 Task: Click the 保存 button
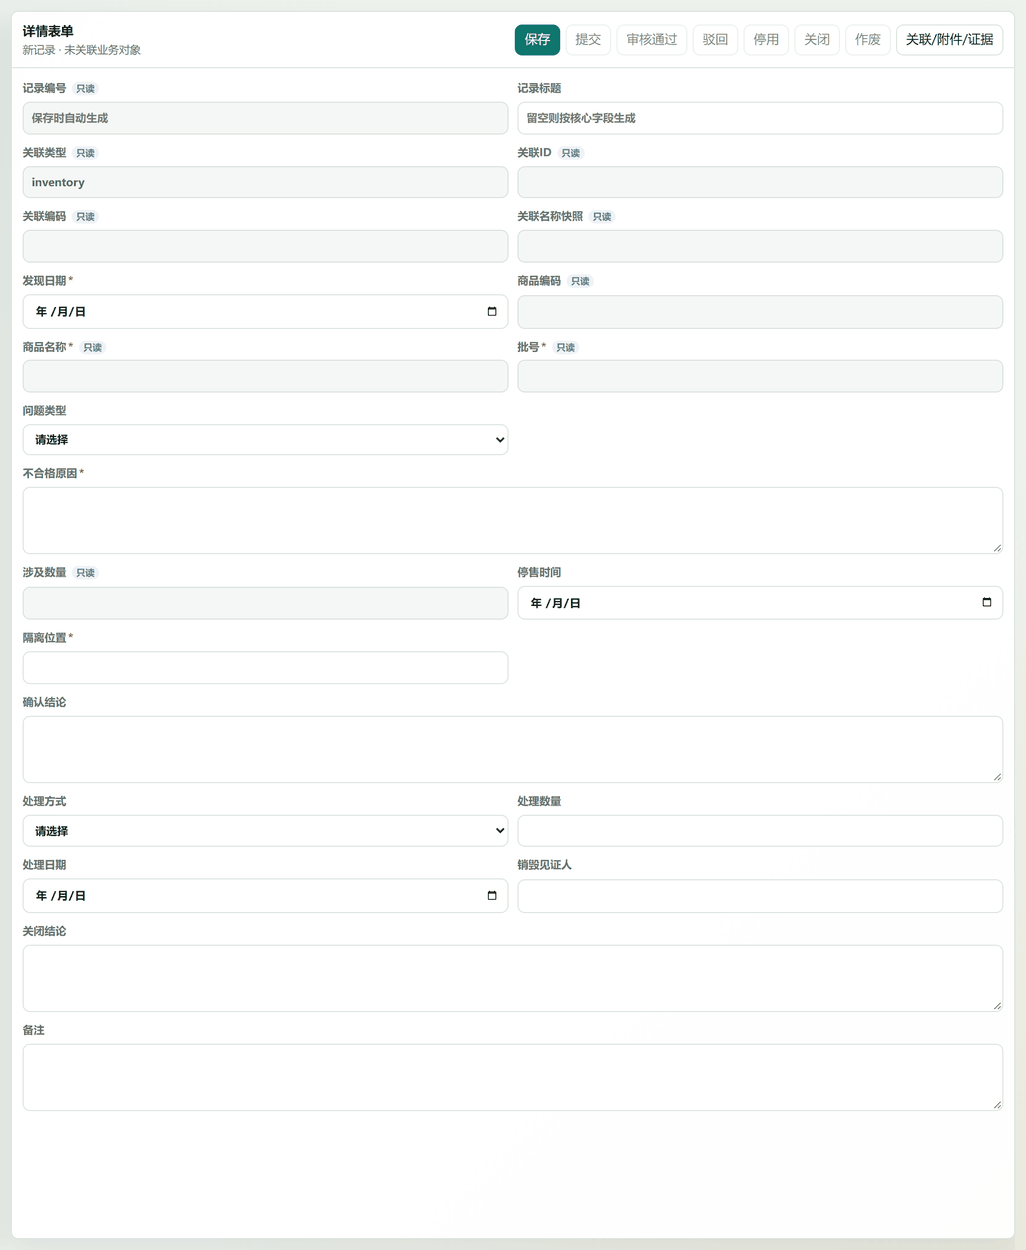[x=537, y=40]
